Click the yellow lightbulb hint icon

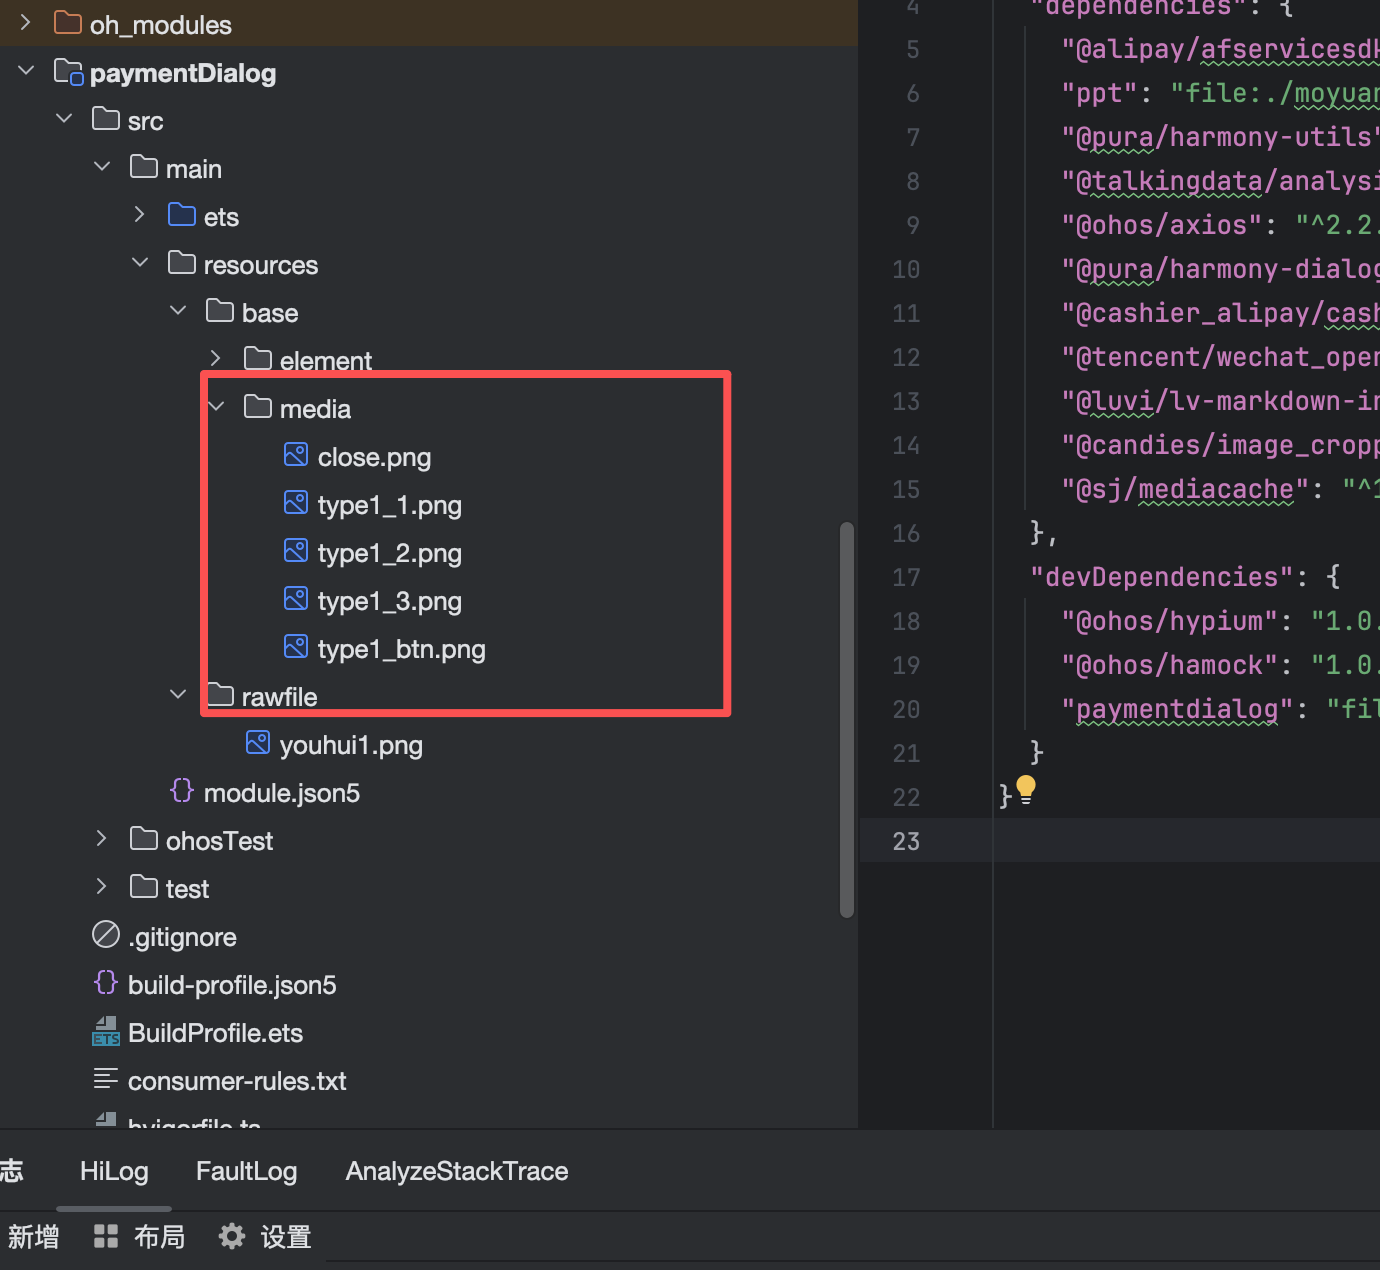(1026, 790)
